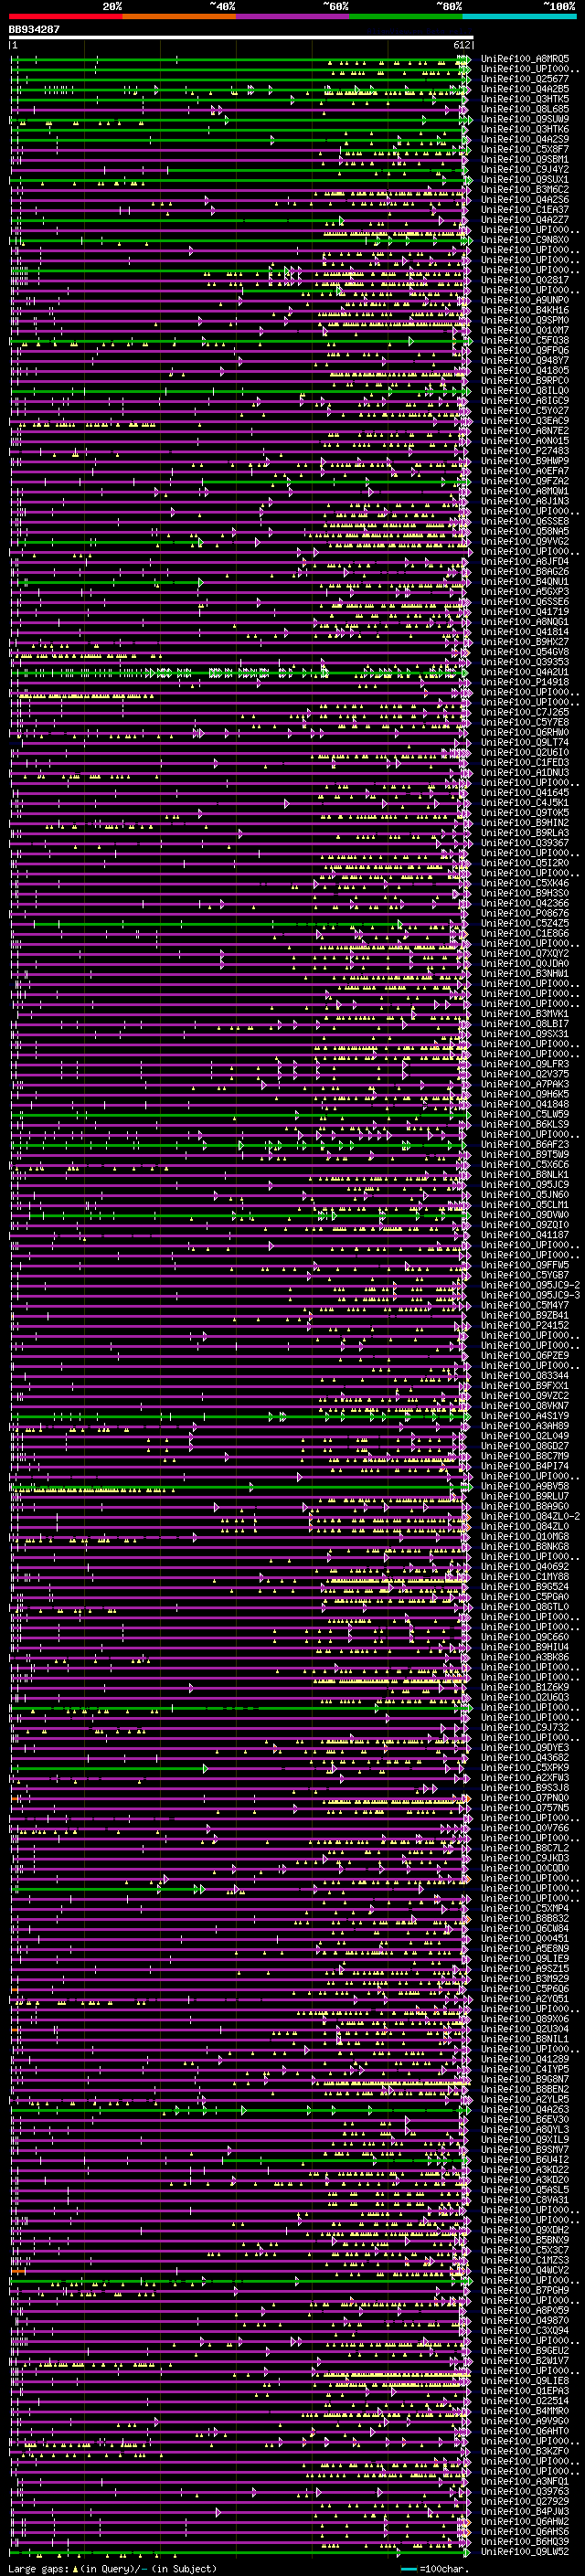
Task: Click the UniRef100_A8JFD4 entry
Action: coord(525,561)
